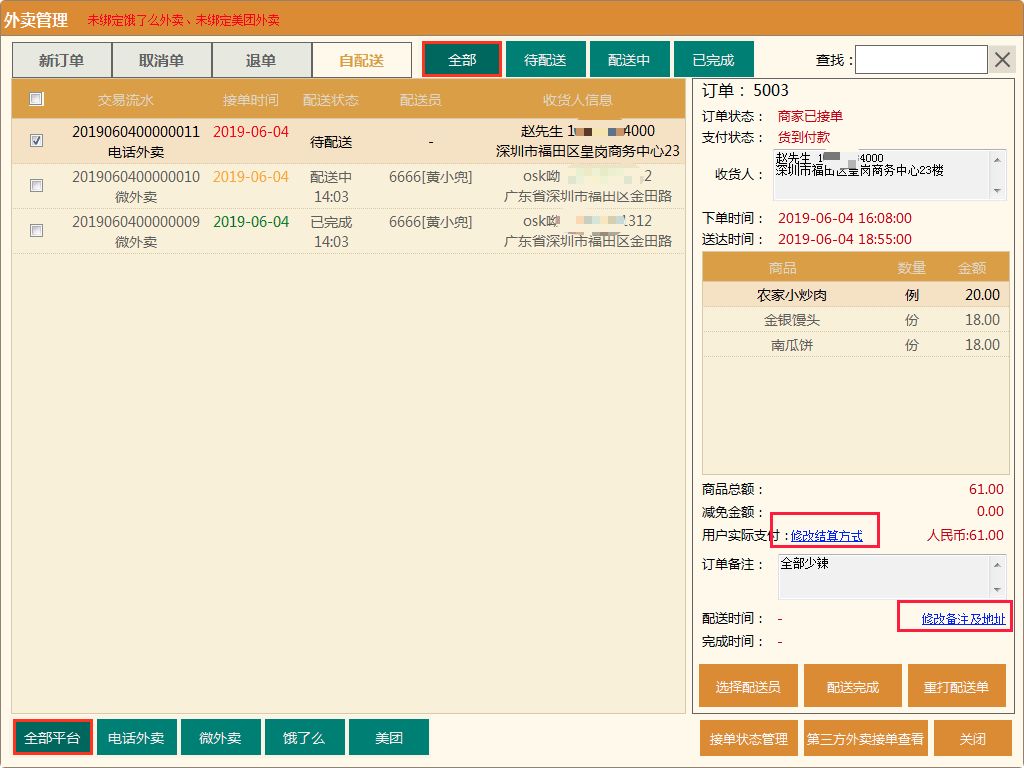The height and width of the screenshot is (768, 1024).
Task: Click the 数量 column header in item list
Action: click(912, 268)
